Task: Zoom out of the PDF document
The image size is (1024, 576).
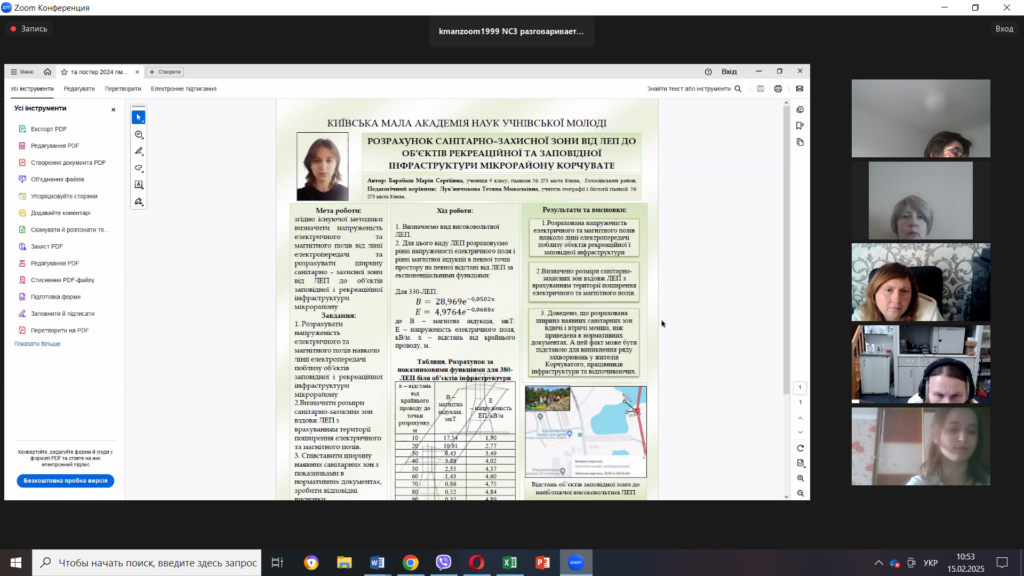Action: [801, 494]
